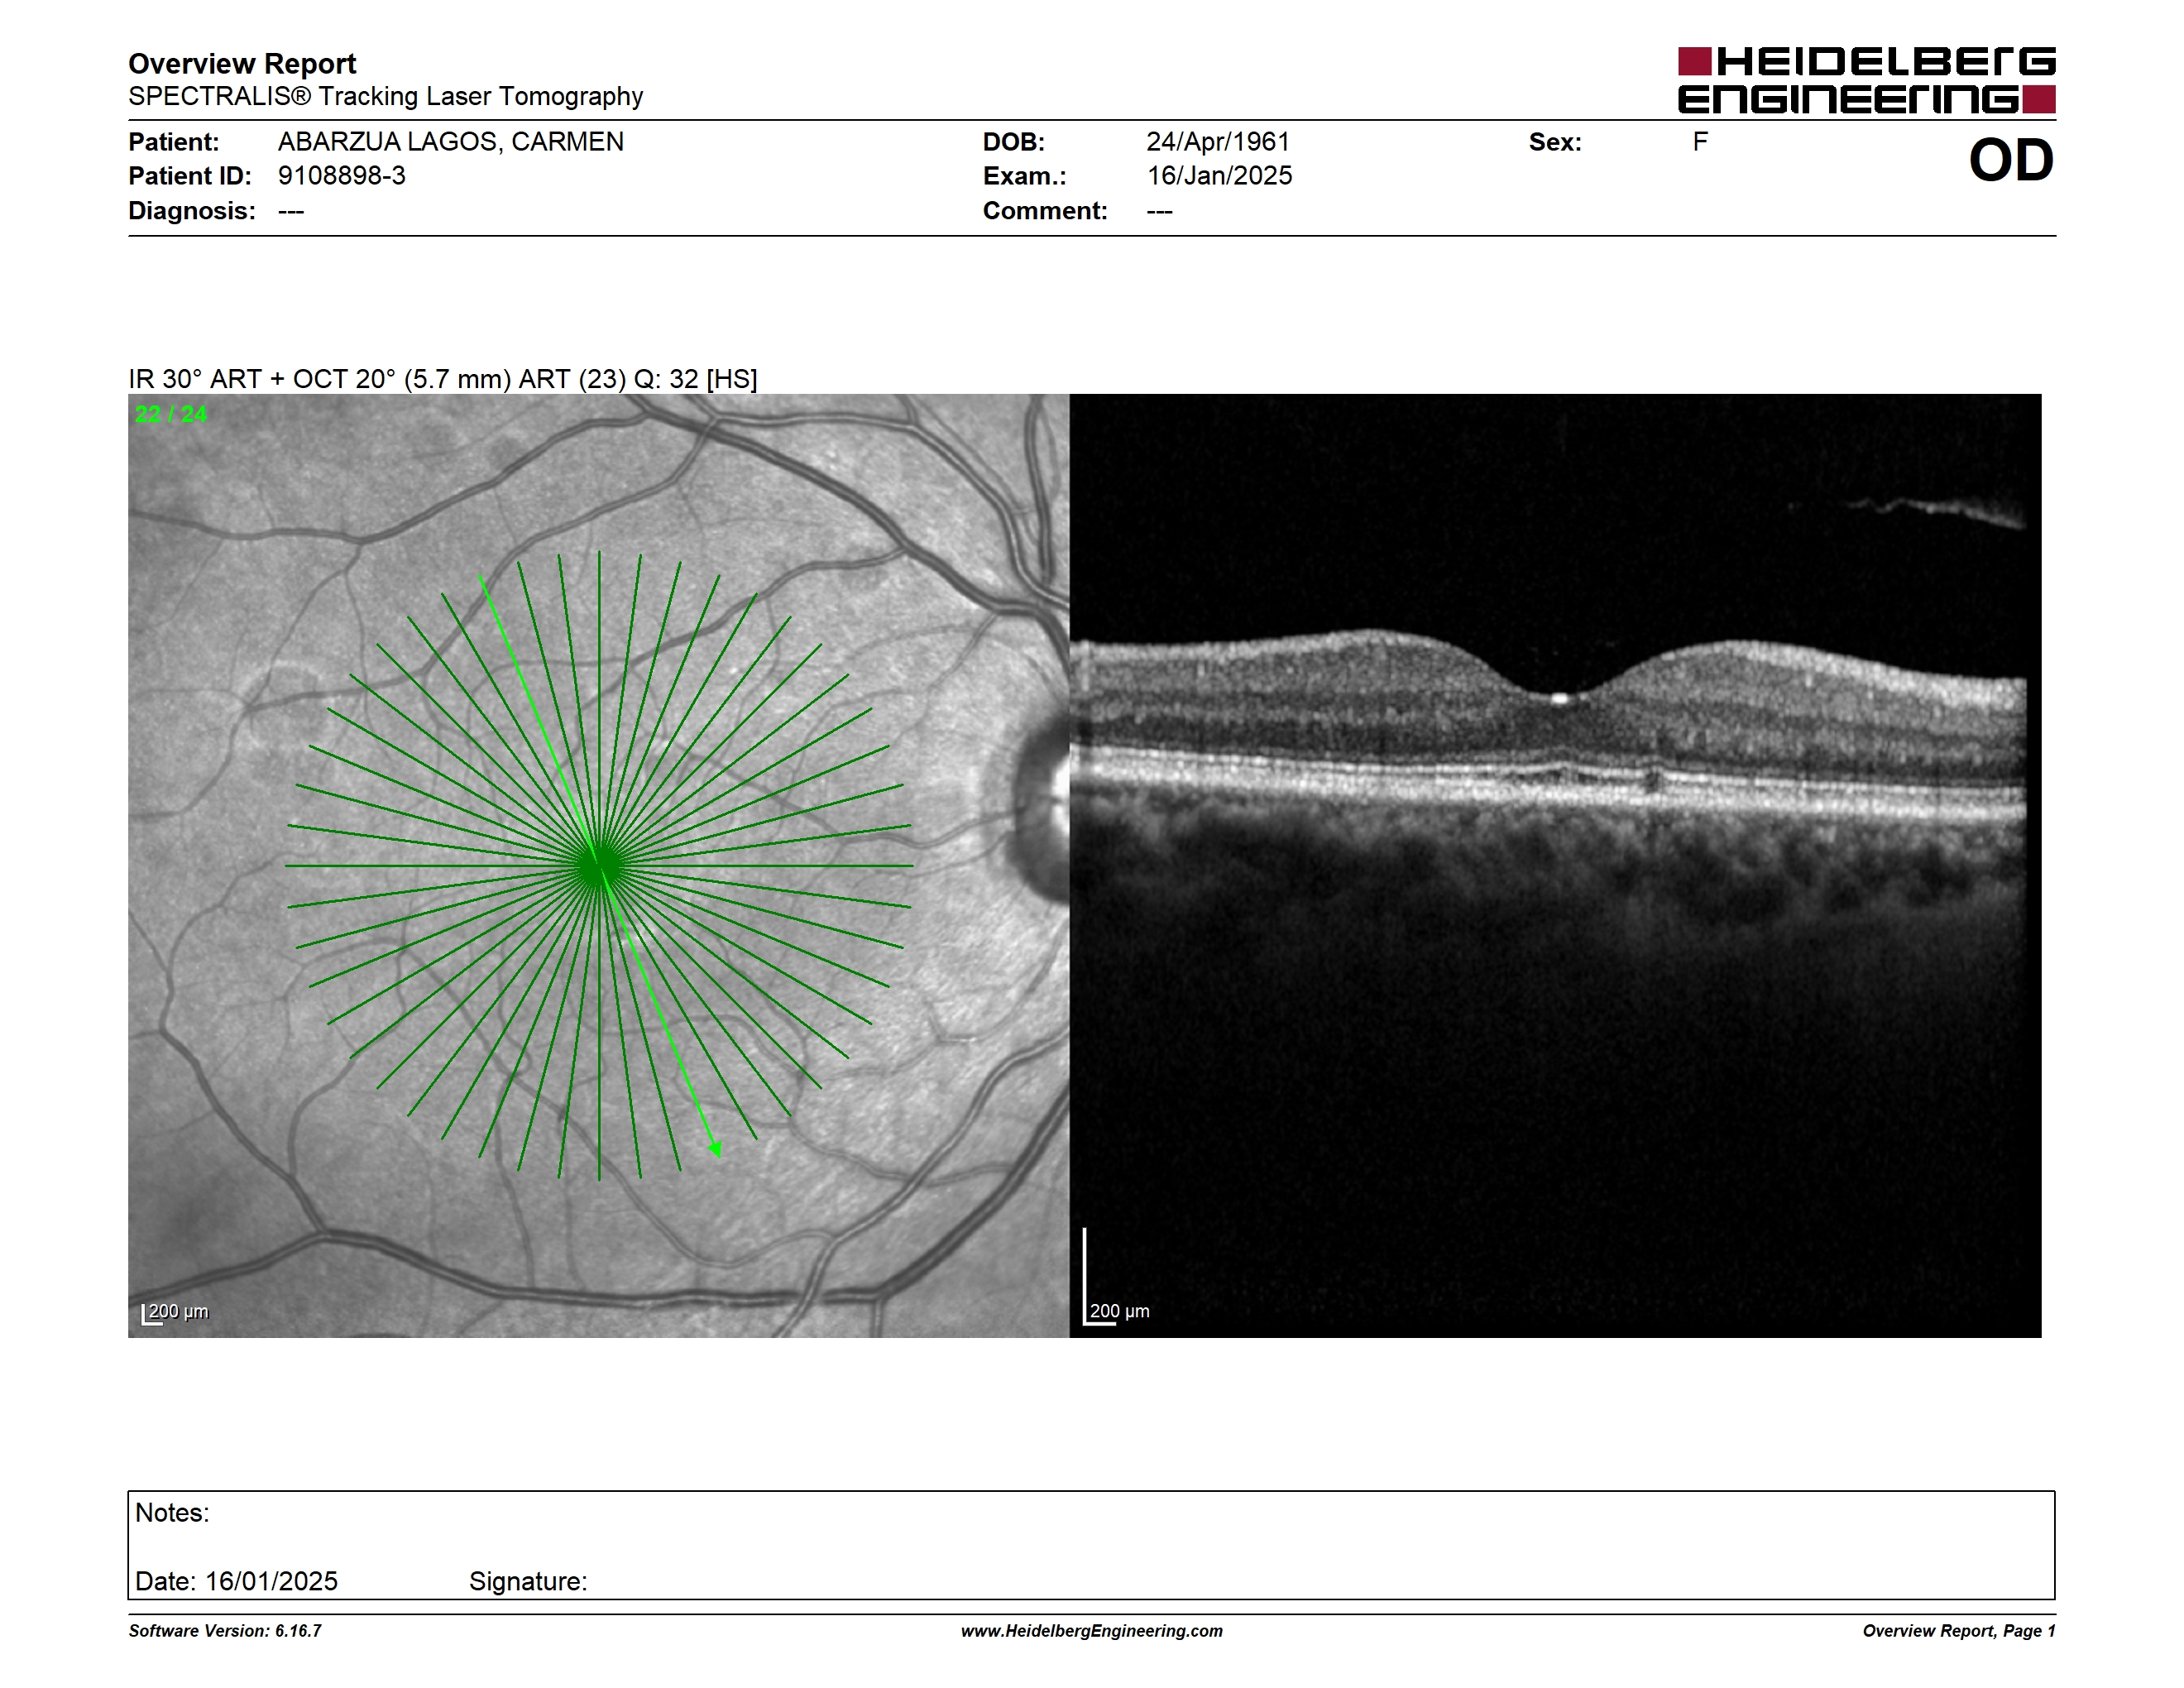The width and height of the screenshot is (2184, 1688).
Task: Click the 'Diagnosis:' label
Action: [191, 211]
